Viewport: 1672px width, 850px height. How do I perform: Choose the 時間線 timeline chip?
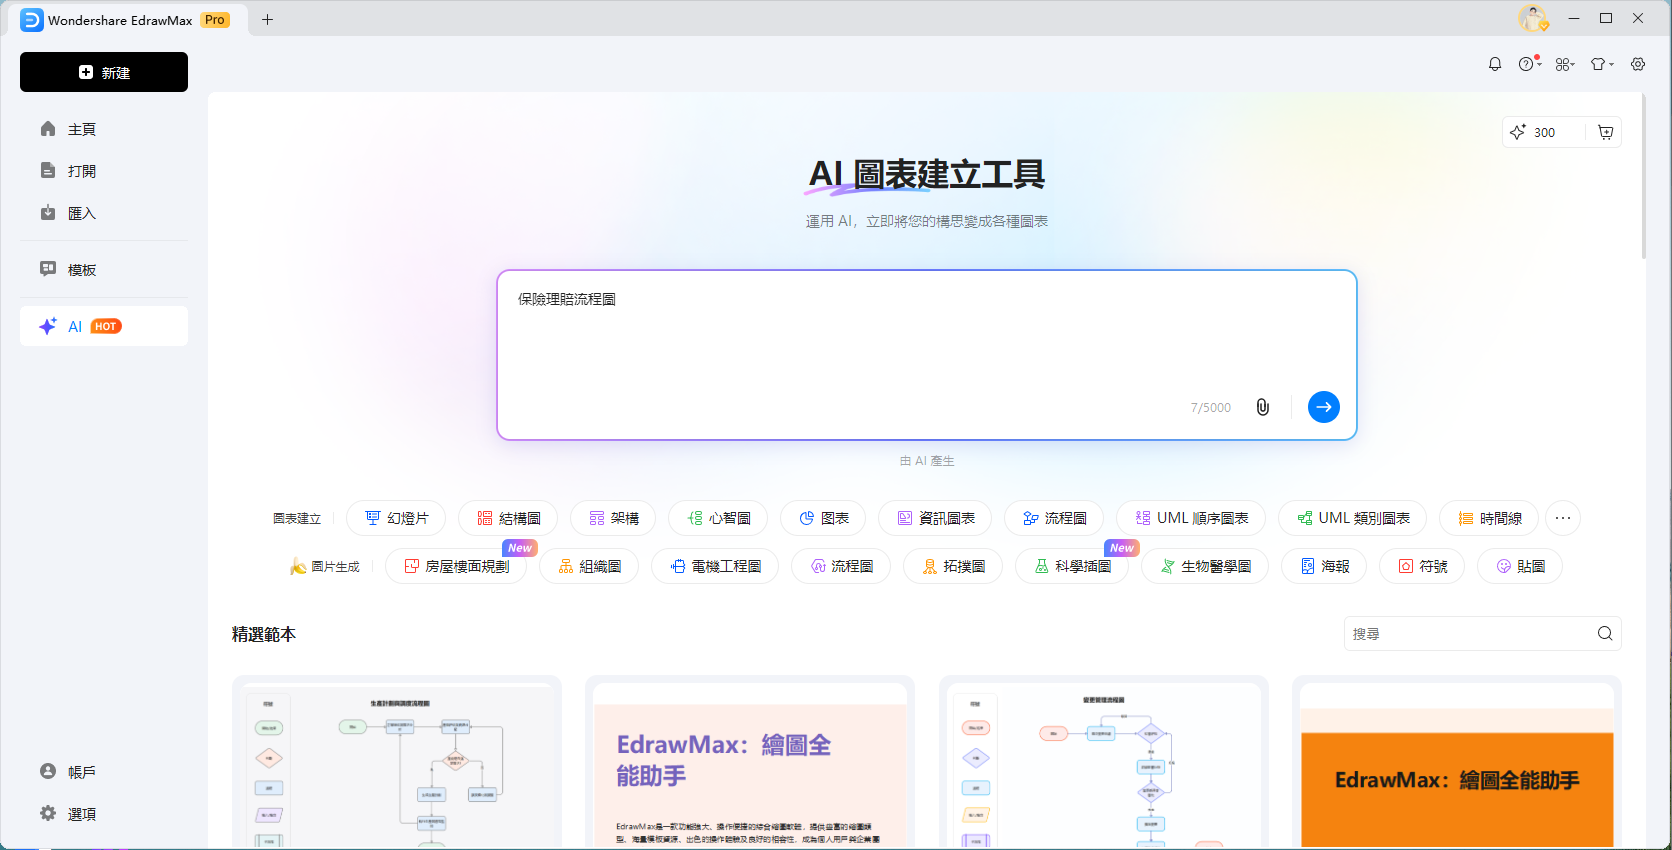1489,518
